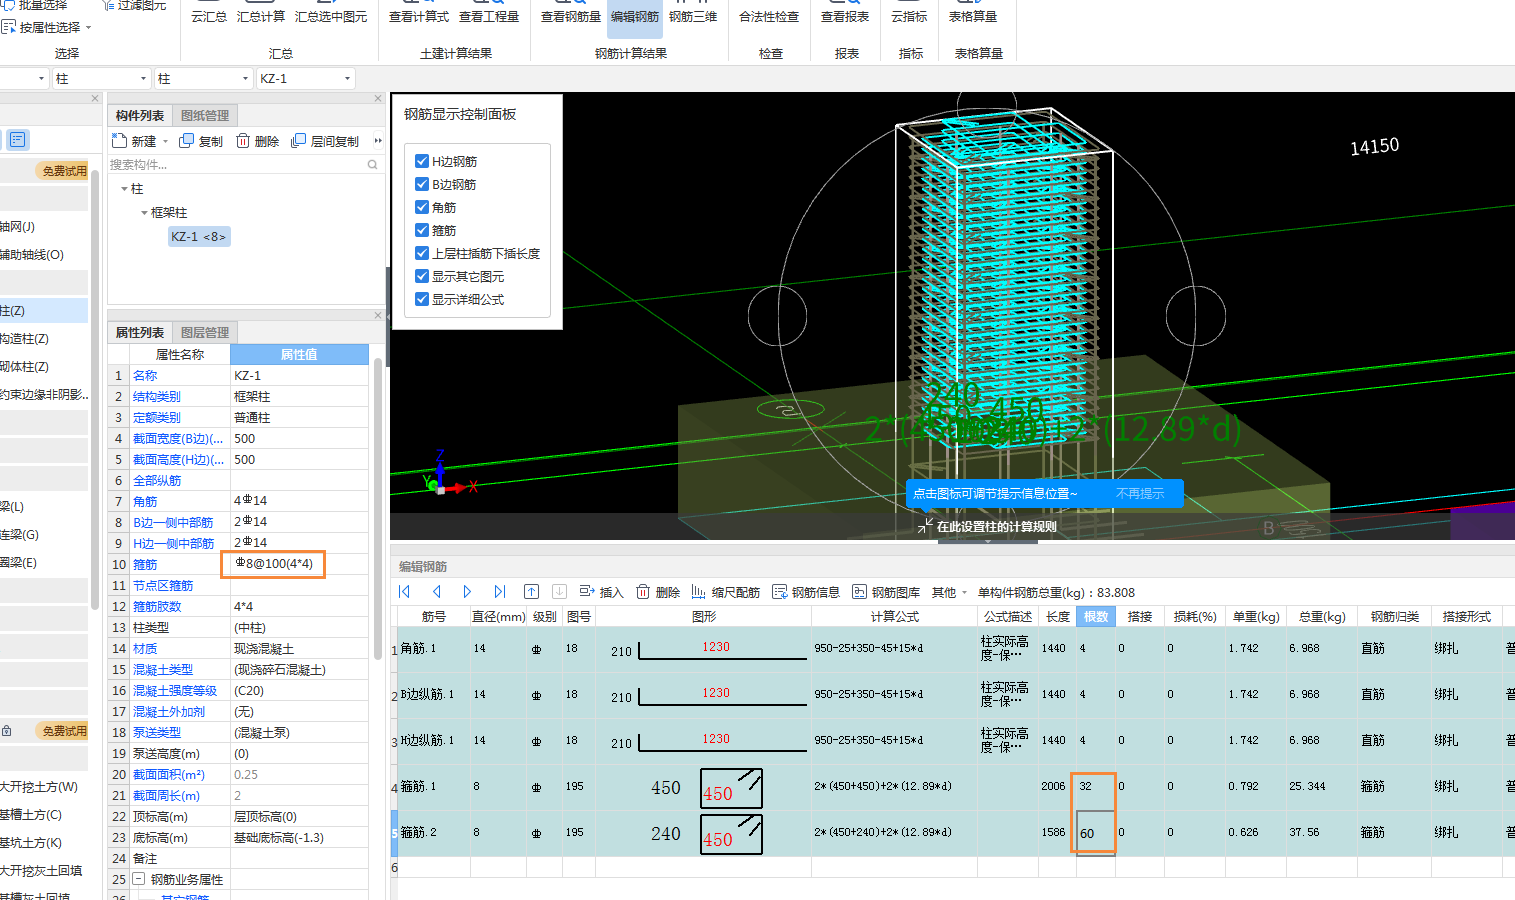The width and height of the screenshot is (1515, 900).
Task: Click the rebar calculation rule icon
Action: 925,526
